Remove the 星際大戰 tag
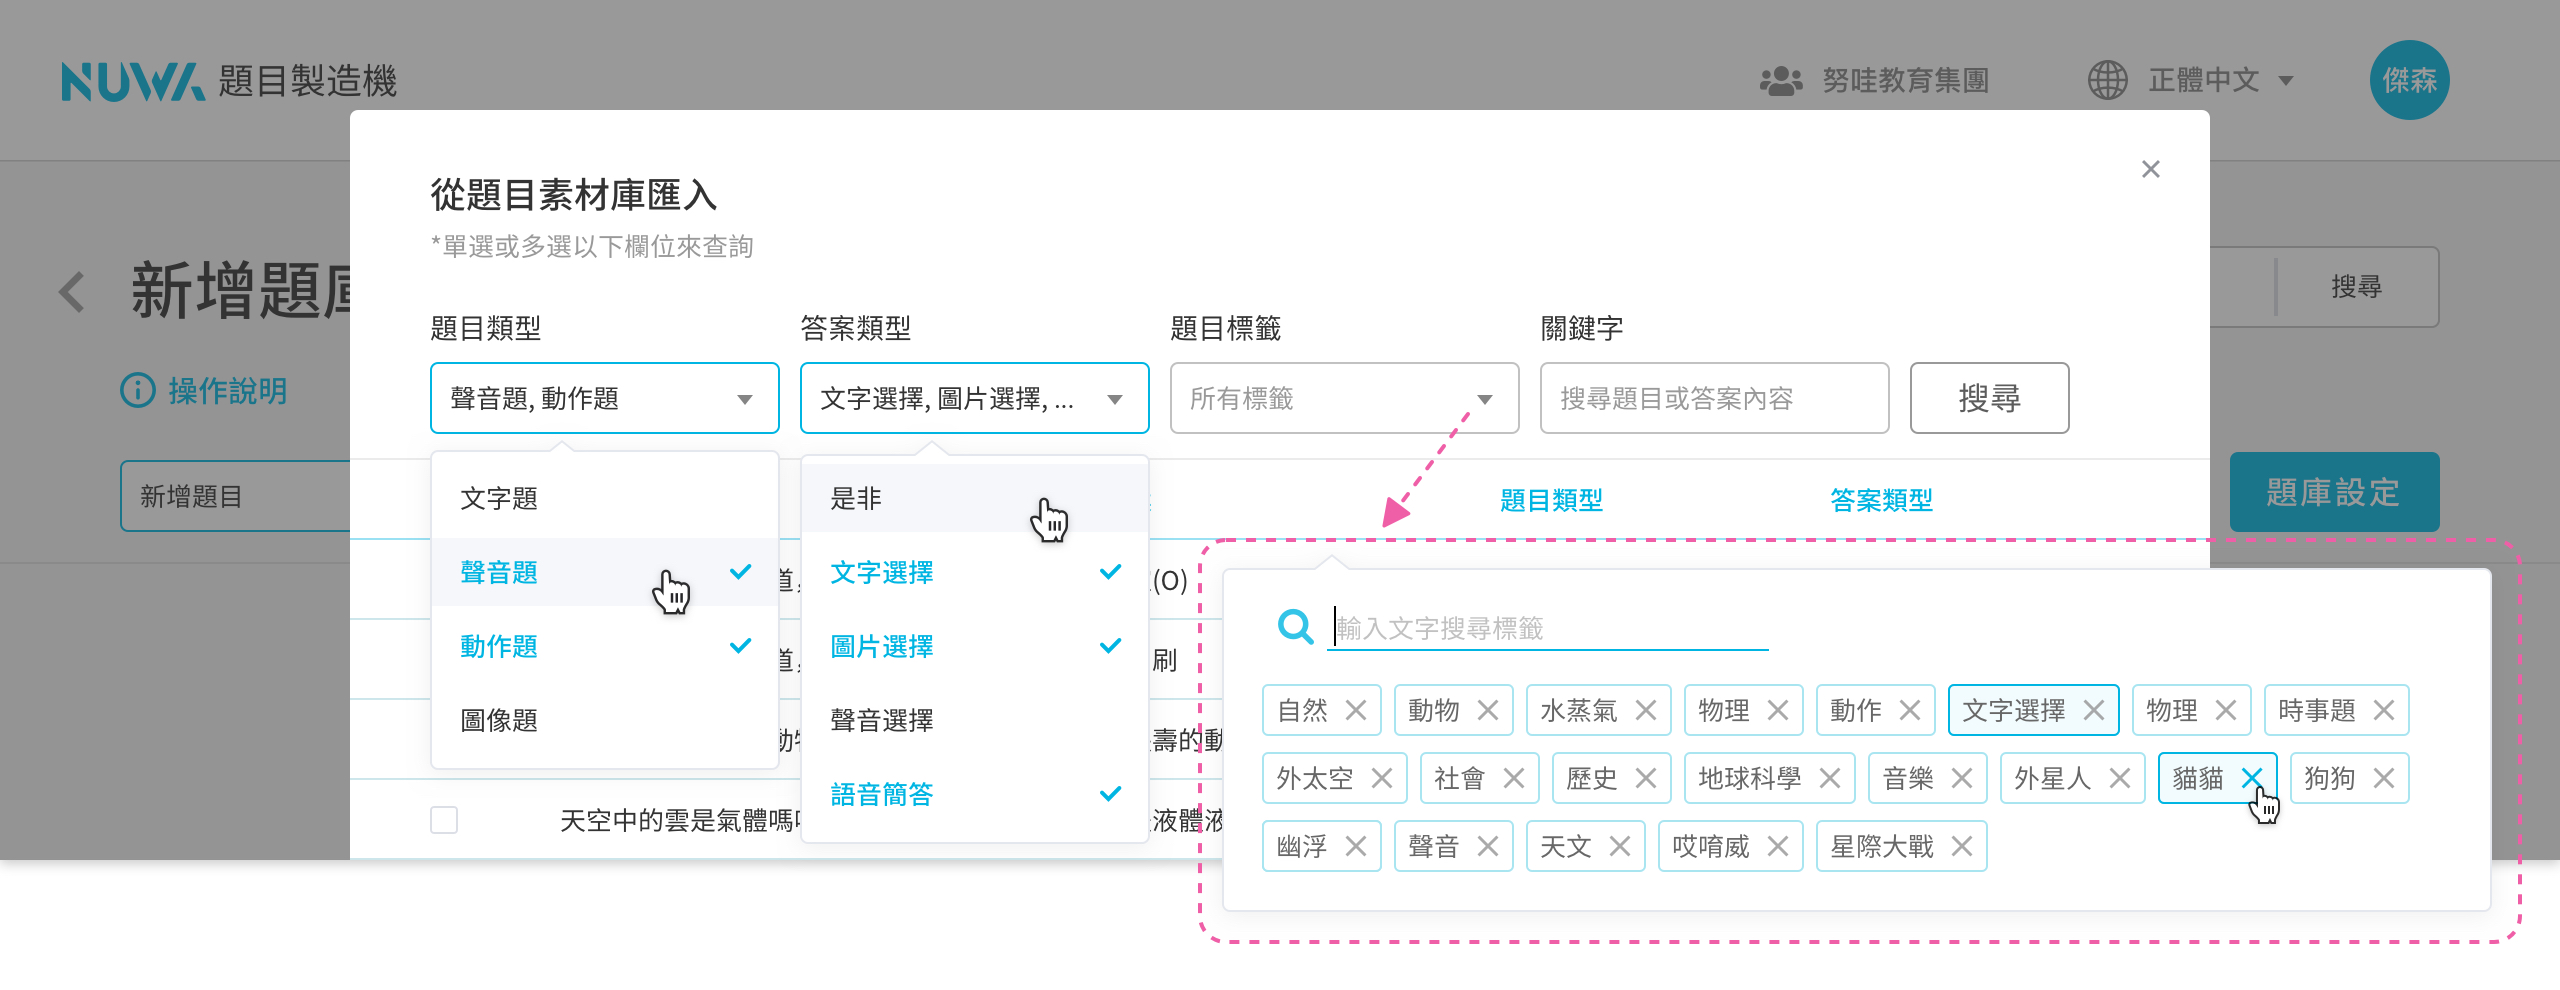The height and width of the screenshot is (990, 2560). 1962,846
